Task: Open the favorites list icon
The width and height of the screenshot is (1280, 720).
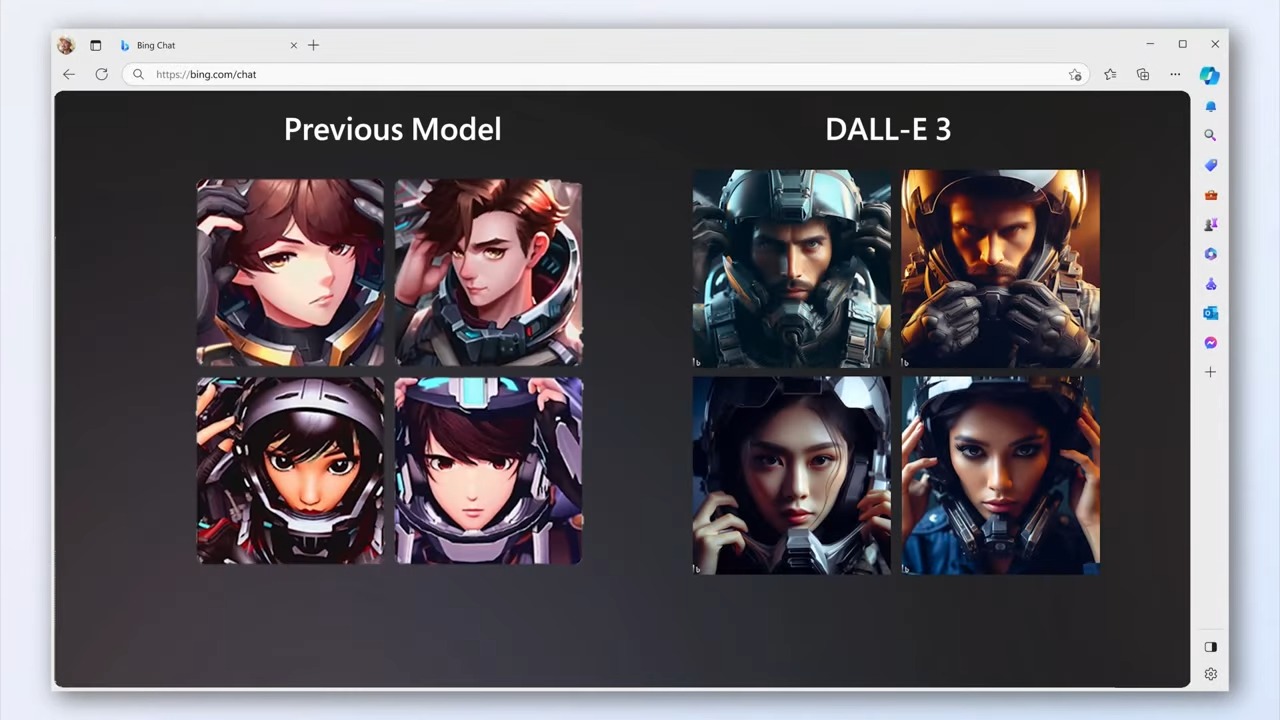Action: (1110, 74)
